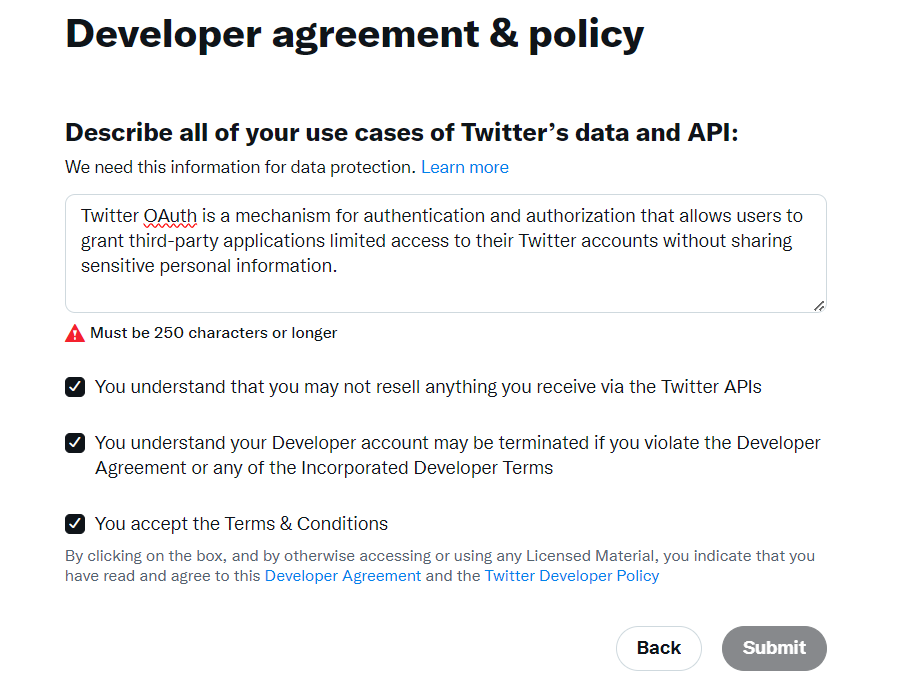Grab the text area resize handle
This screenshot has width=900, height=693.
(819, 306)
